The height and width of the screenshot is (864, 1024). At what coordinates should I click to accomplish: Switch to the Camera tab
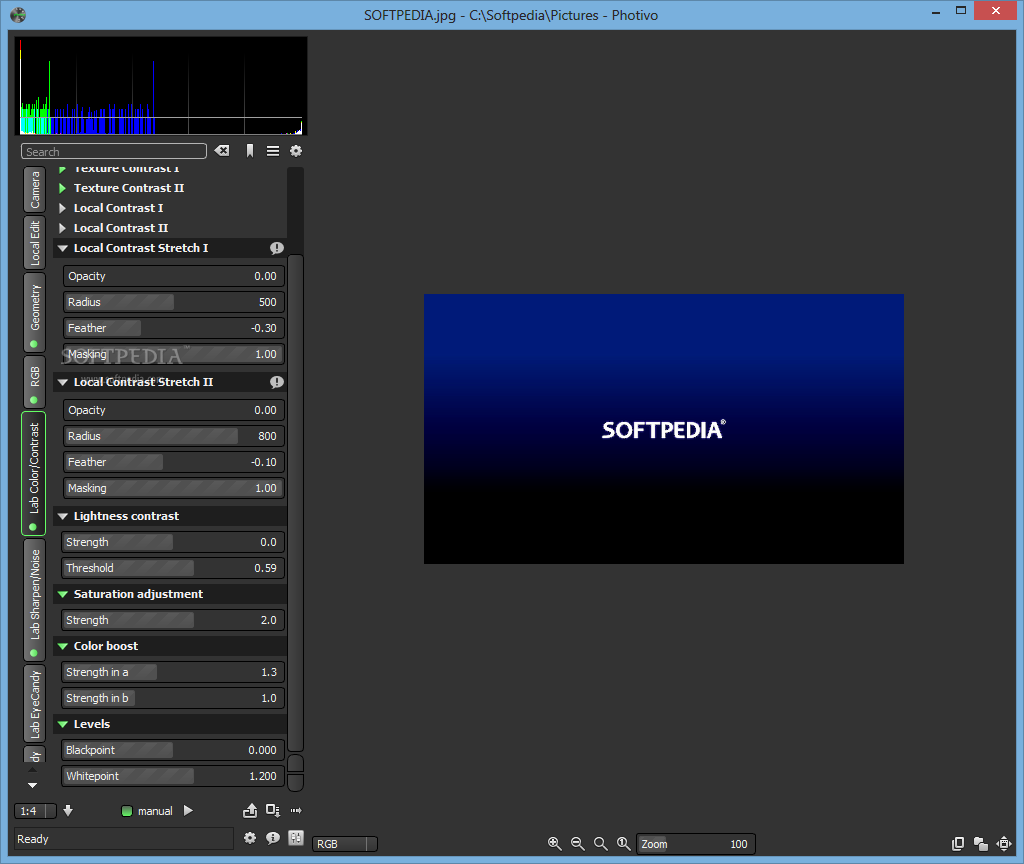coord(35,190)
